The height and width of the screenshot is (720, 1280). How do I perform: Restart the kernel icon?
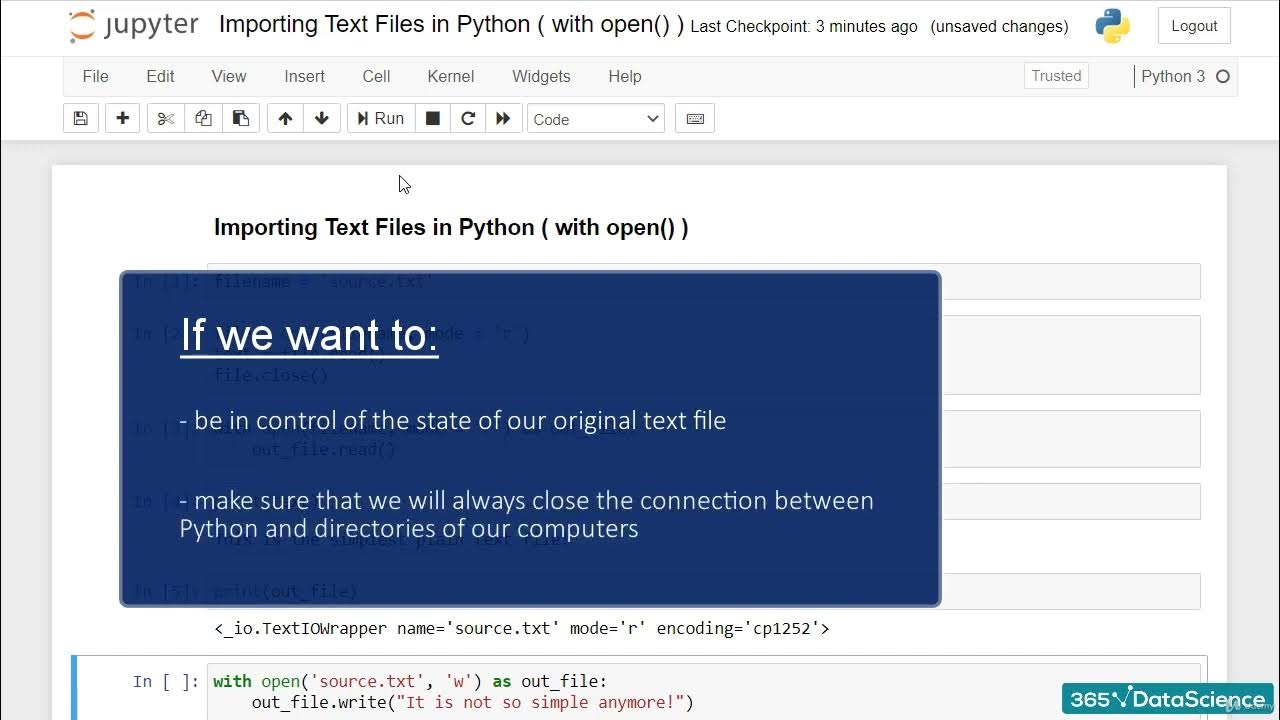(x=468, y=118)
